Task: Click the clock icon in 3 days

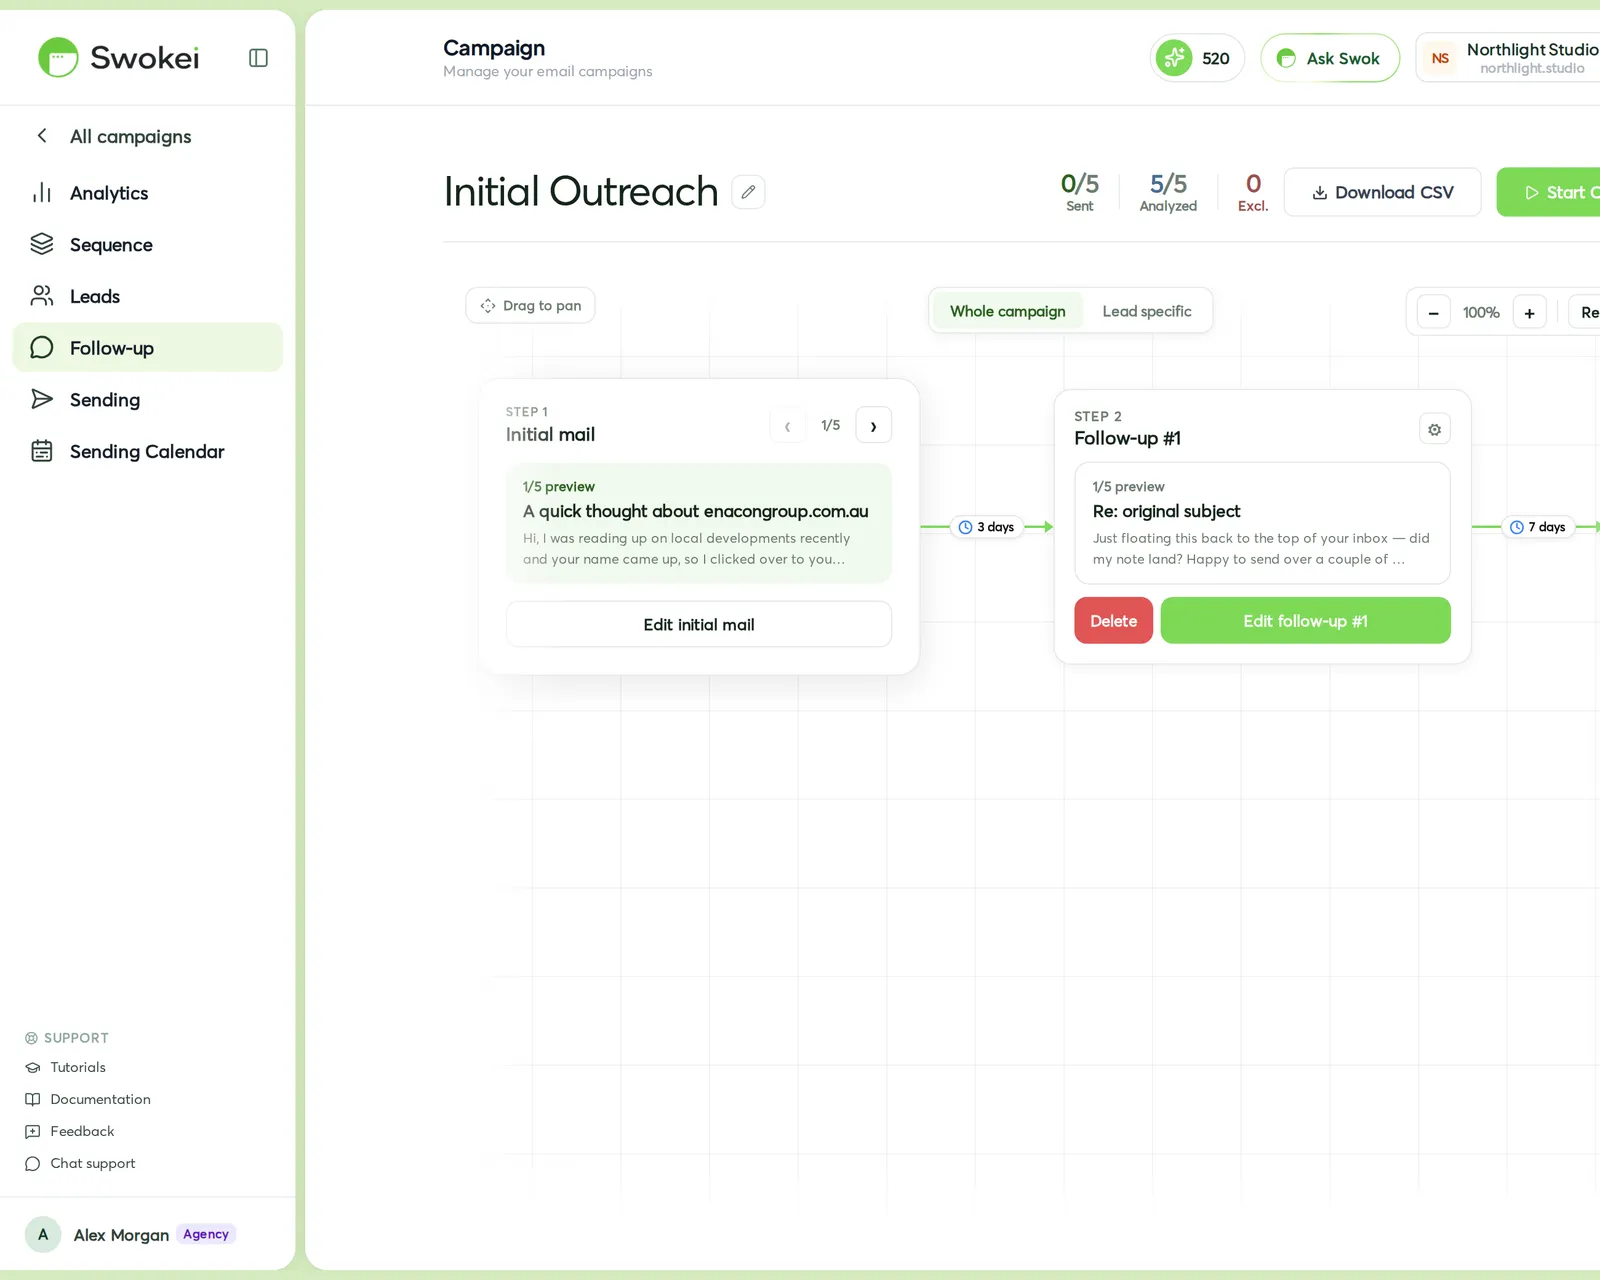Action: [965, 527]
